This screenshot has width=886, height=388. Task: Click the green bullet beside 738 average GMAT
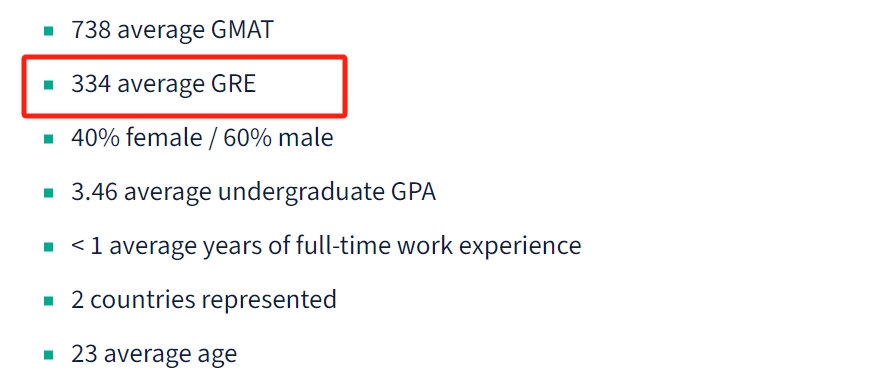pyautogui.click(x=49, y=30)
